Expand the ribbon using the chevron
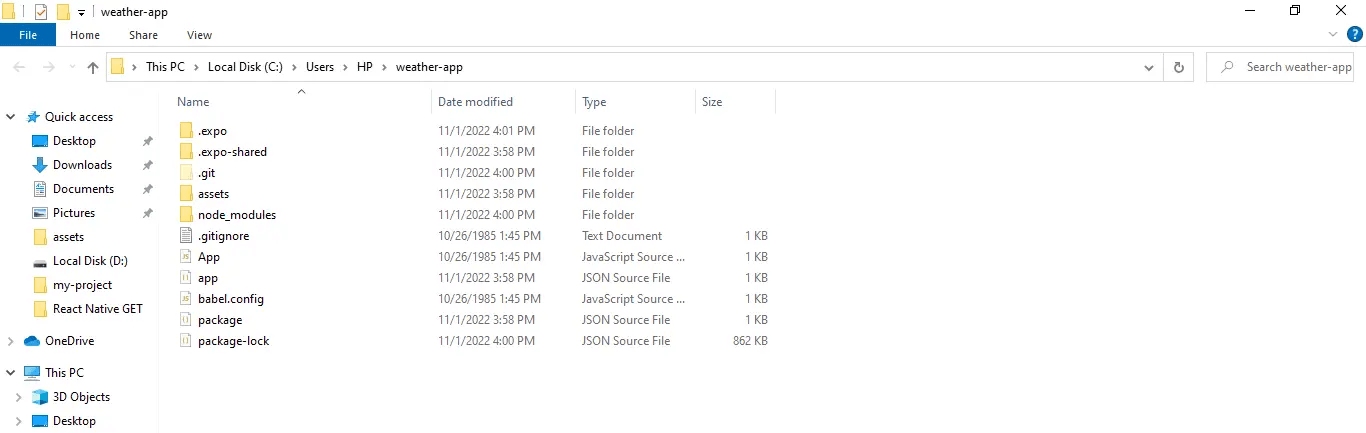 (1333, 35)
